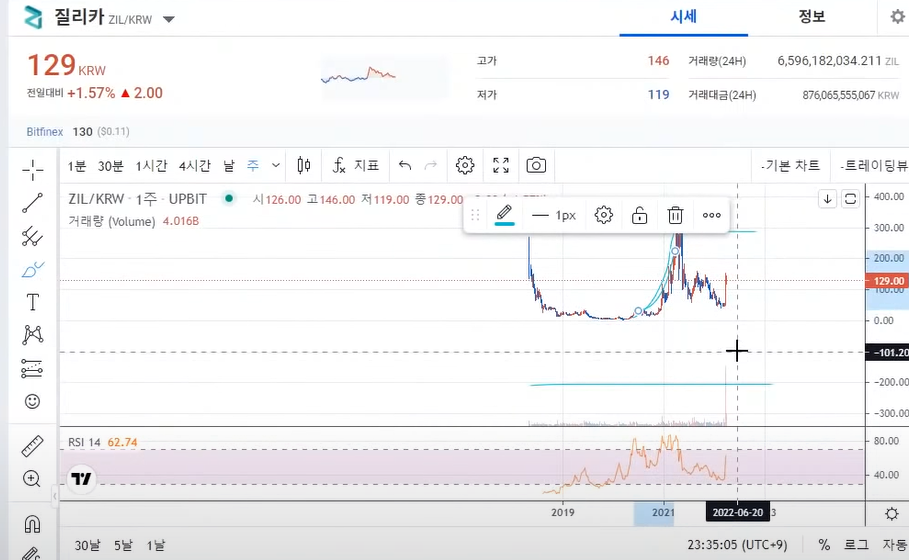The width and height of the screenshot is (909, 560).
Task: Toggle 자동 auto scale
Action: click(x=895, y=545)
